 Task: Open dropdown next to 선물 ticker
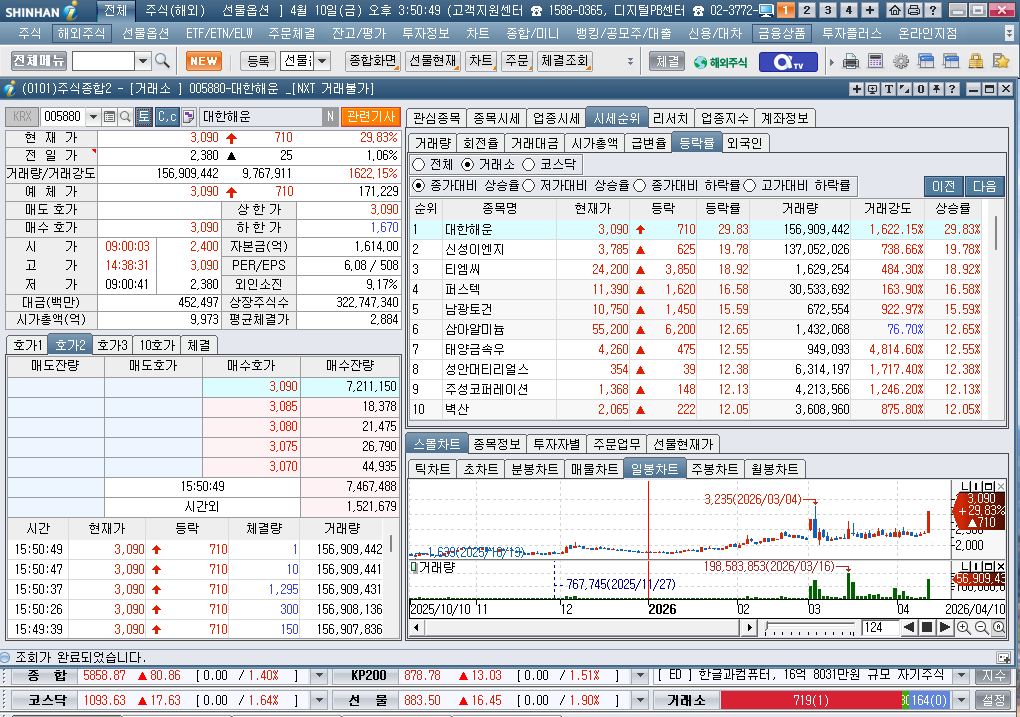[640, 701]
